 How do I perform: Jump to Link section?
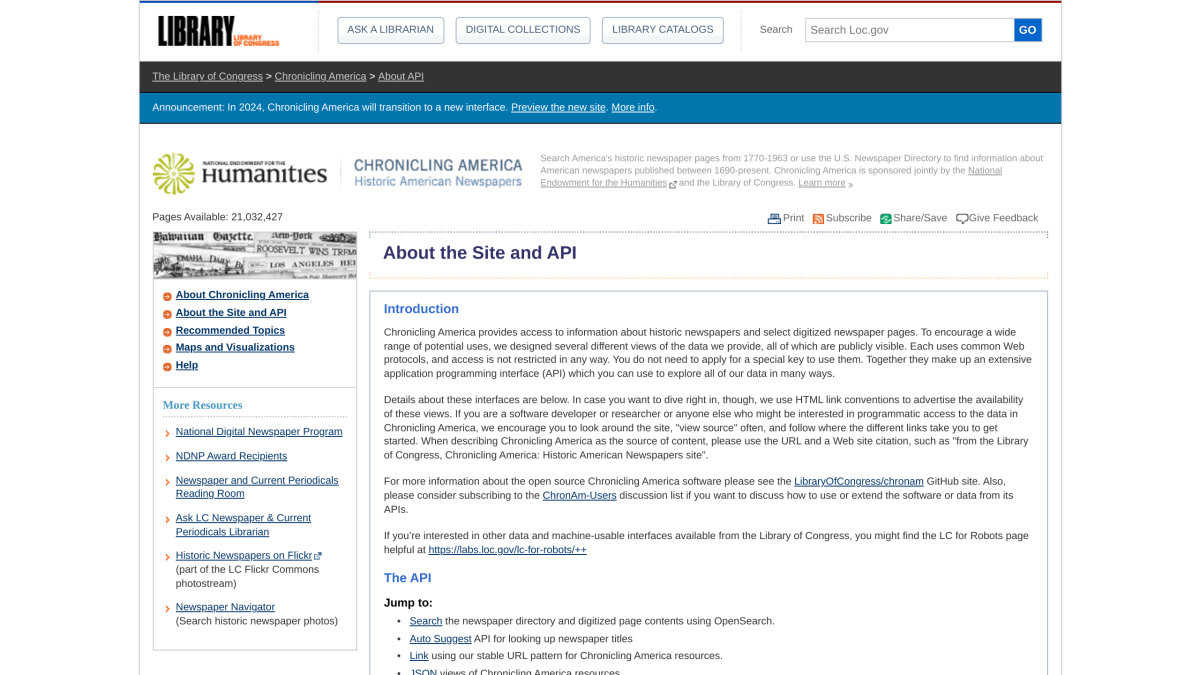coord(419,656)
